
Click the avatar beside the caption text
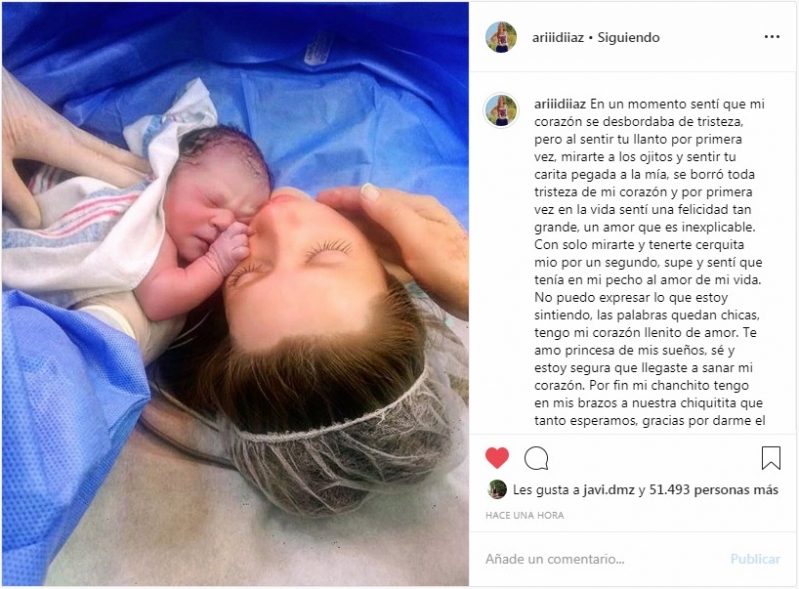click(501, 111)
